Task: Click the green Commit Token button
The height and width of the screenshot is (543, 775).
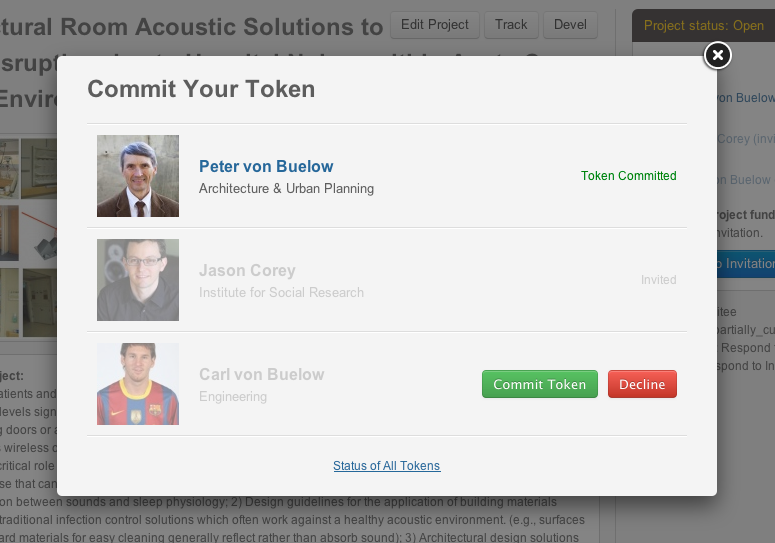Action: (x=540, y=384)
